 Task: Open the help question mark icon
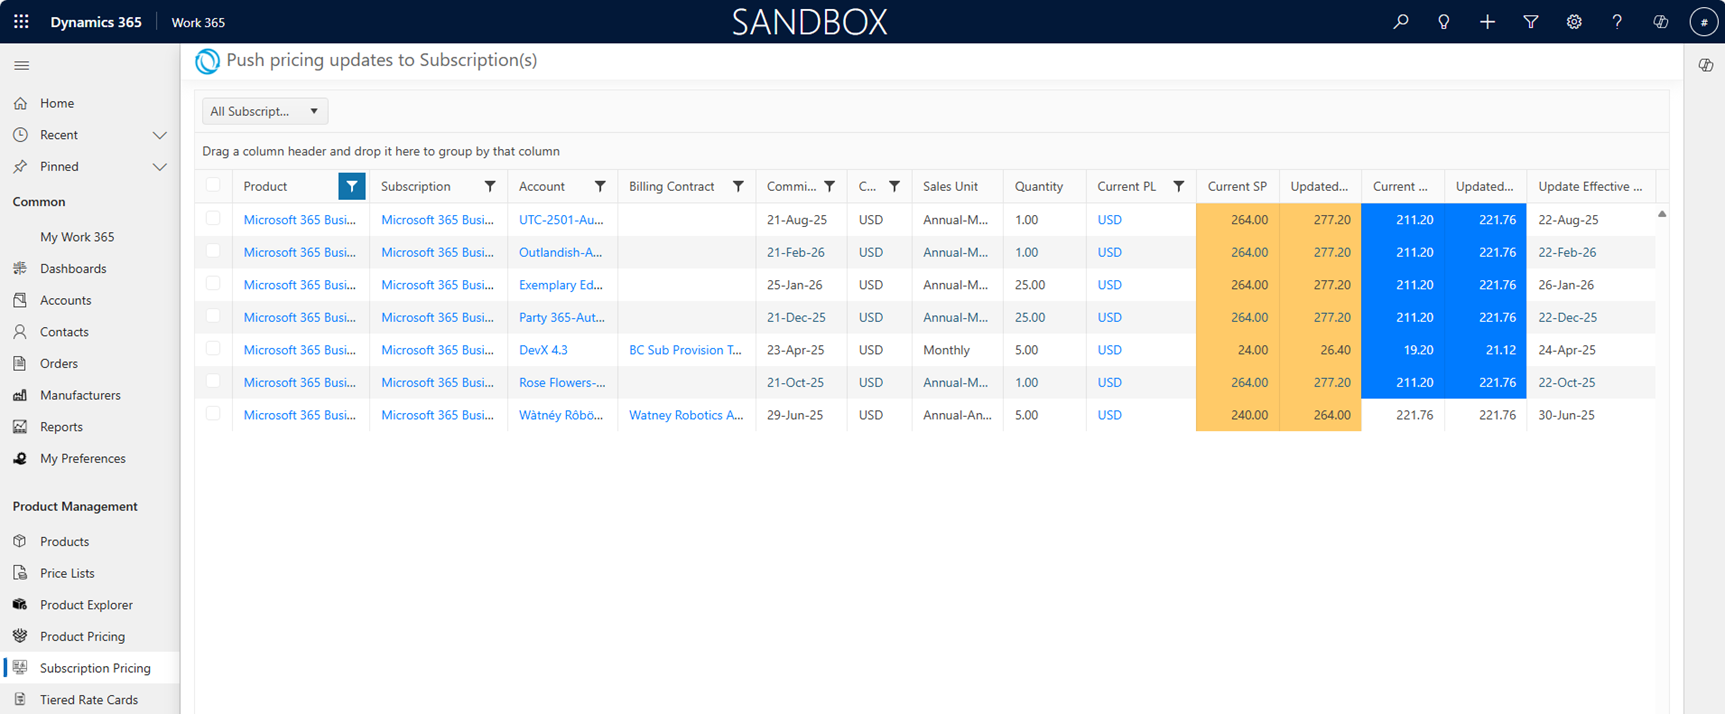[1617, 21]
